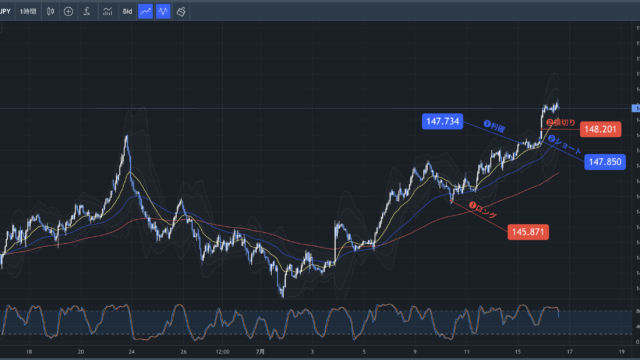
Task: Select the eraser clear-drawings icon
Action: pyautogui.click(x=181, y=11)
